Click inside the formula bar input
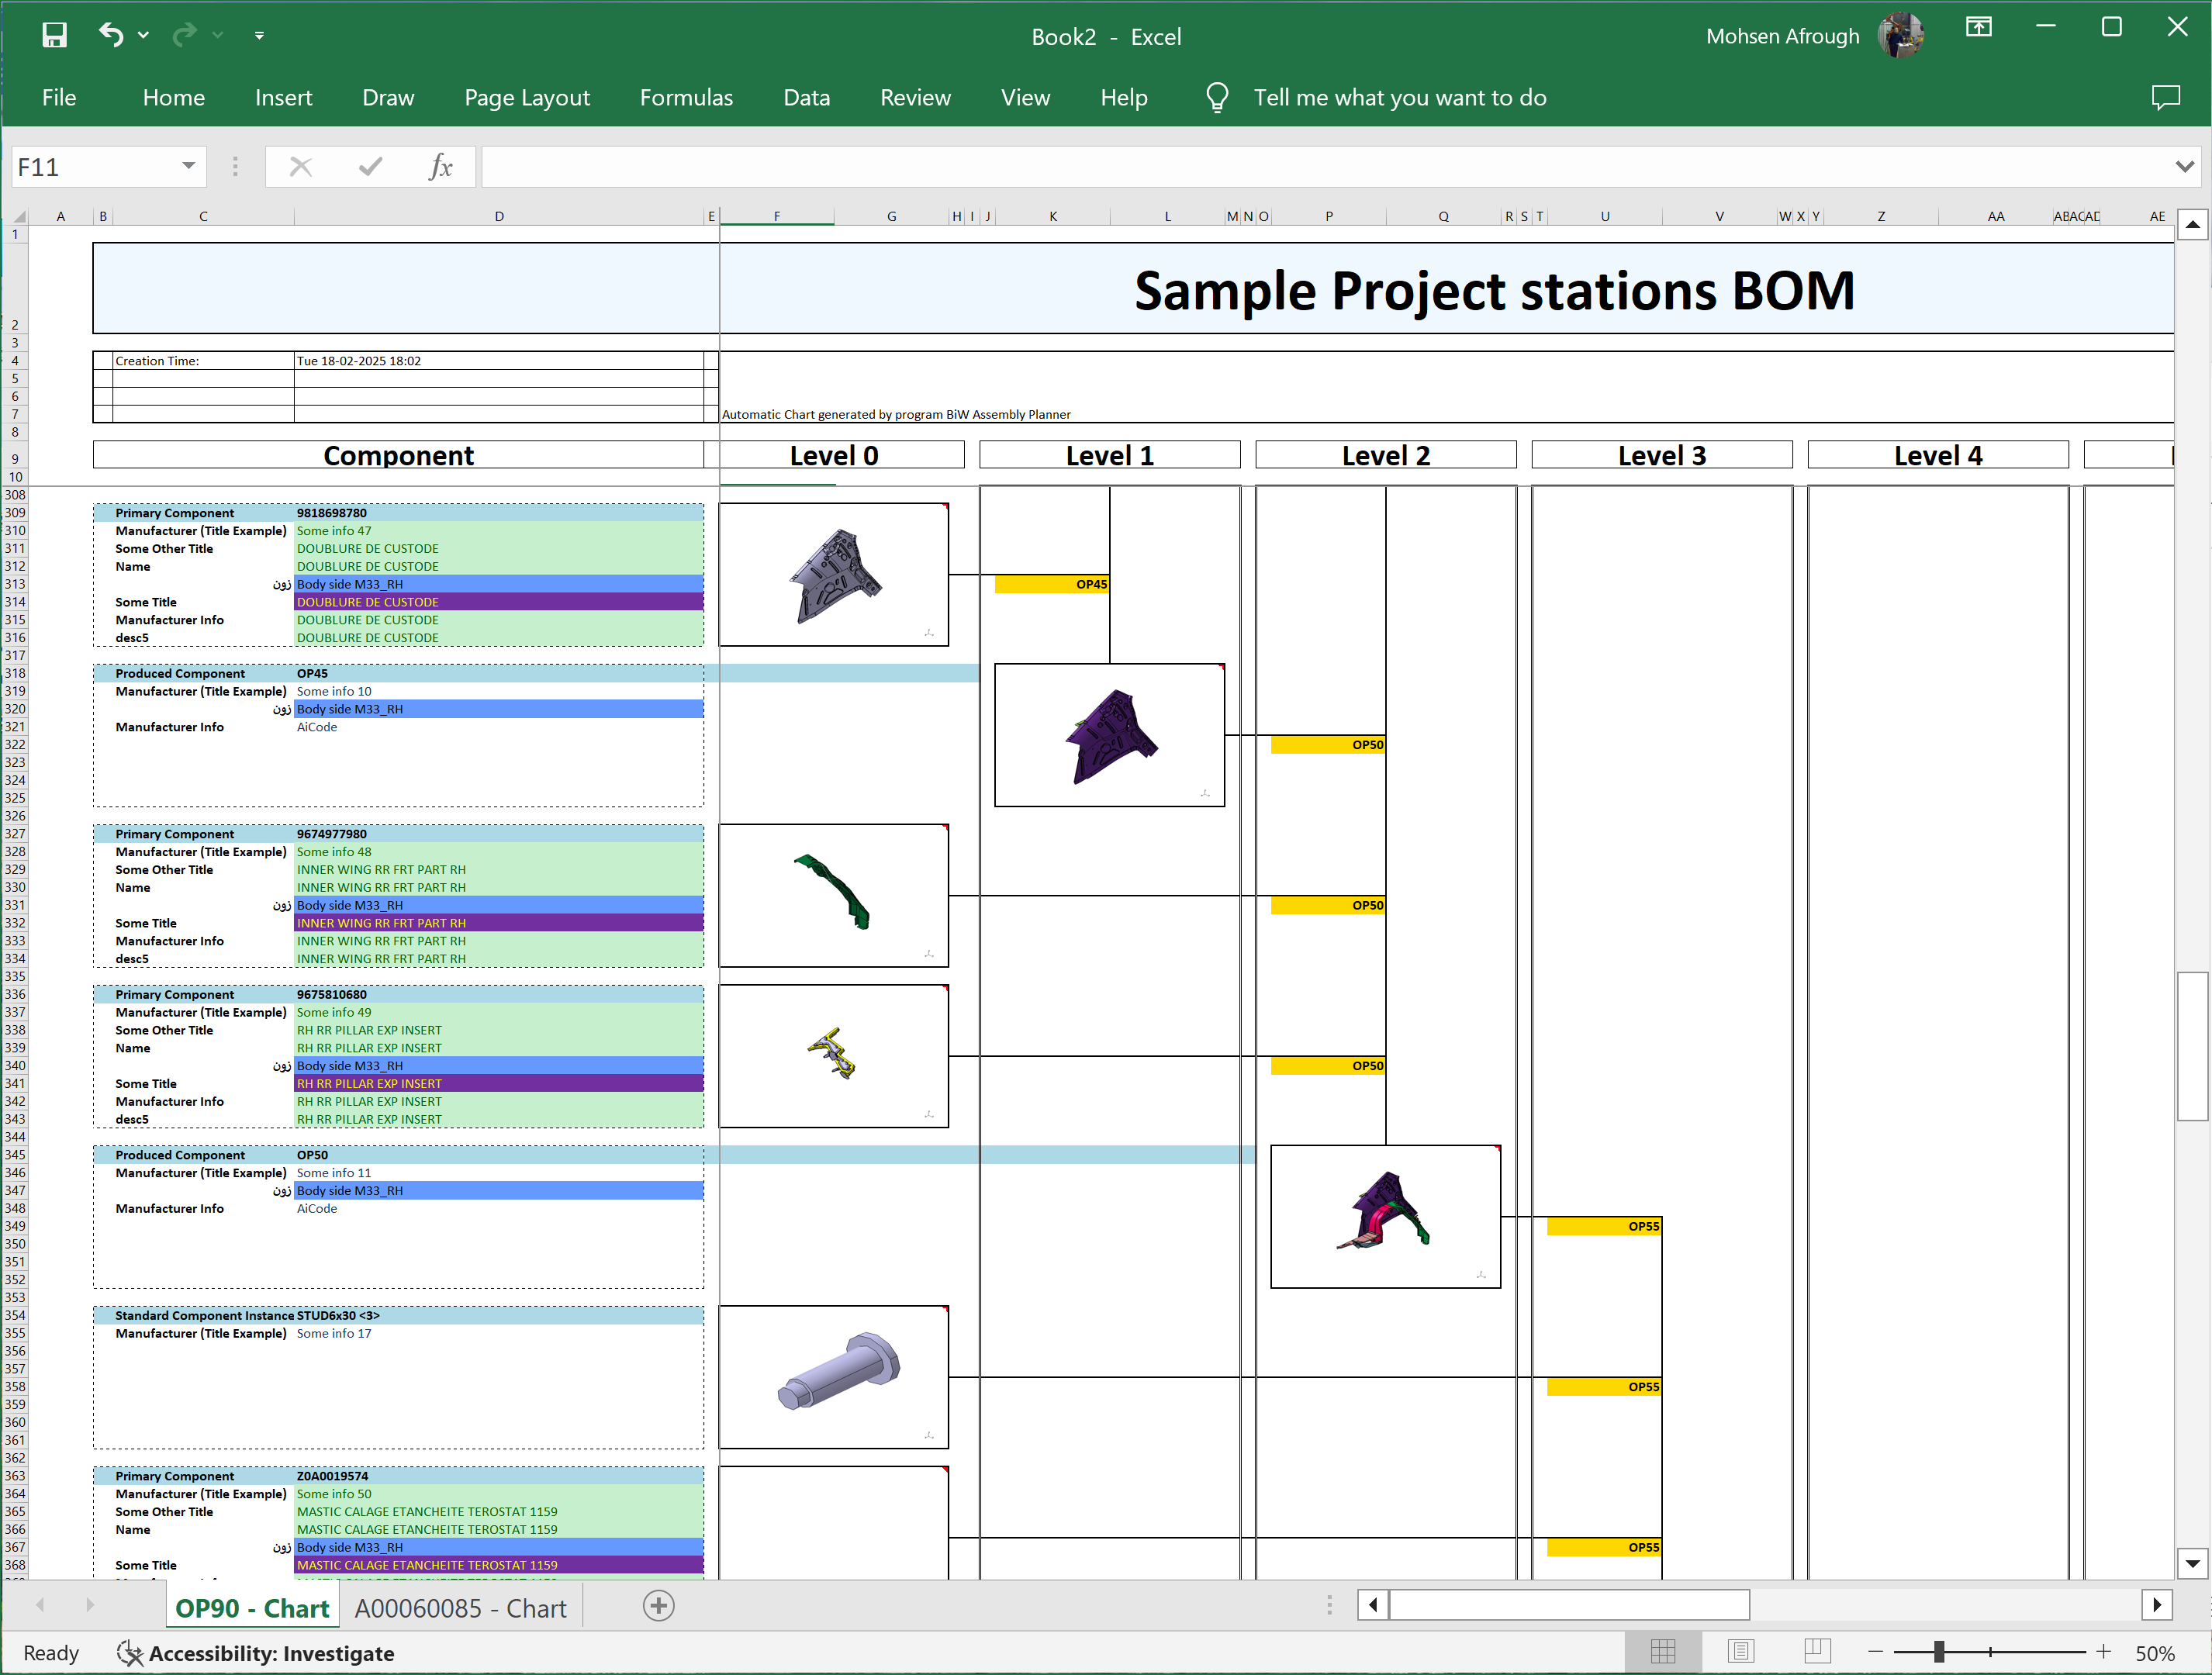The width and height of the screenshot is (2212, 1675). tap(1325, 167)
